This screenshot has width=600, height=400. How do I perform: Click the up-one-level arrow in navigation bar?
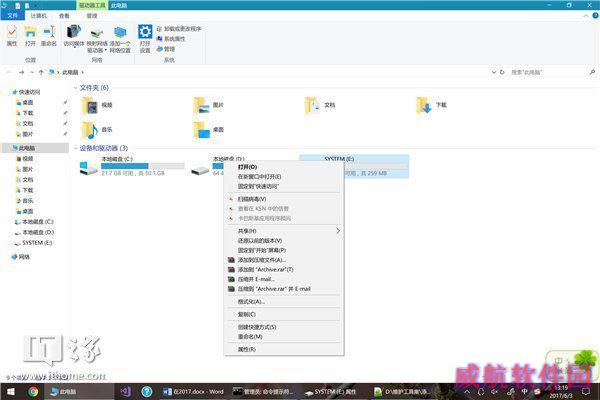pos(41,72)
